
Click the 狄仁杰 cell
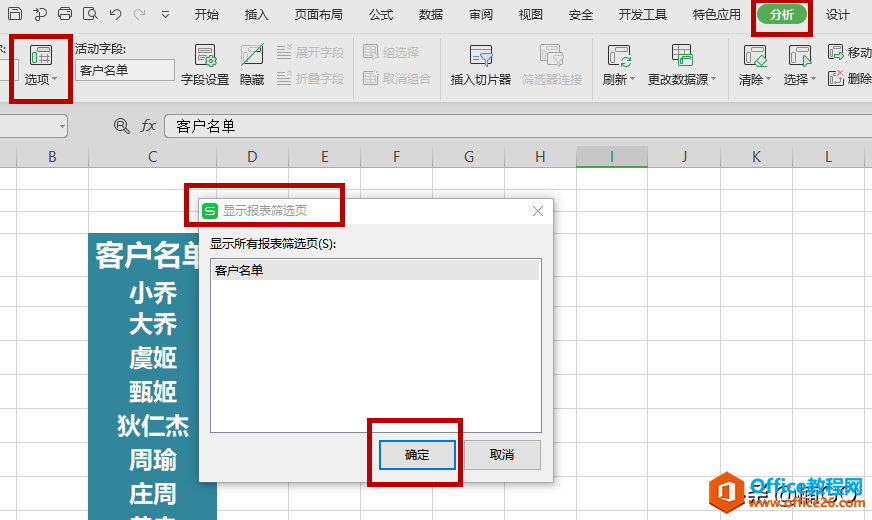tap(152, 425)
